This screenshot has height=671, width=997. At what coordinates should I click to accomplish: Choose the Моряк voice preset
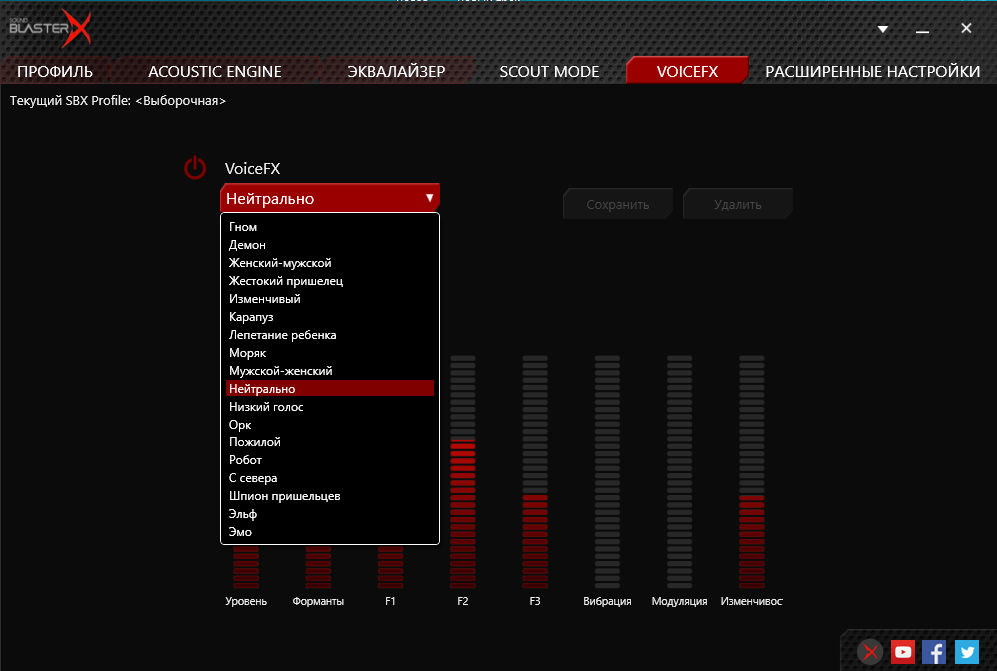[330, 353]
